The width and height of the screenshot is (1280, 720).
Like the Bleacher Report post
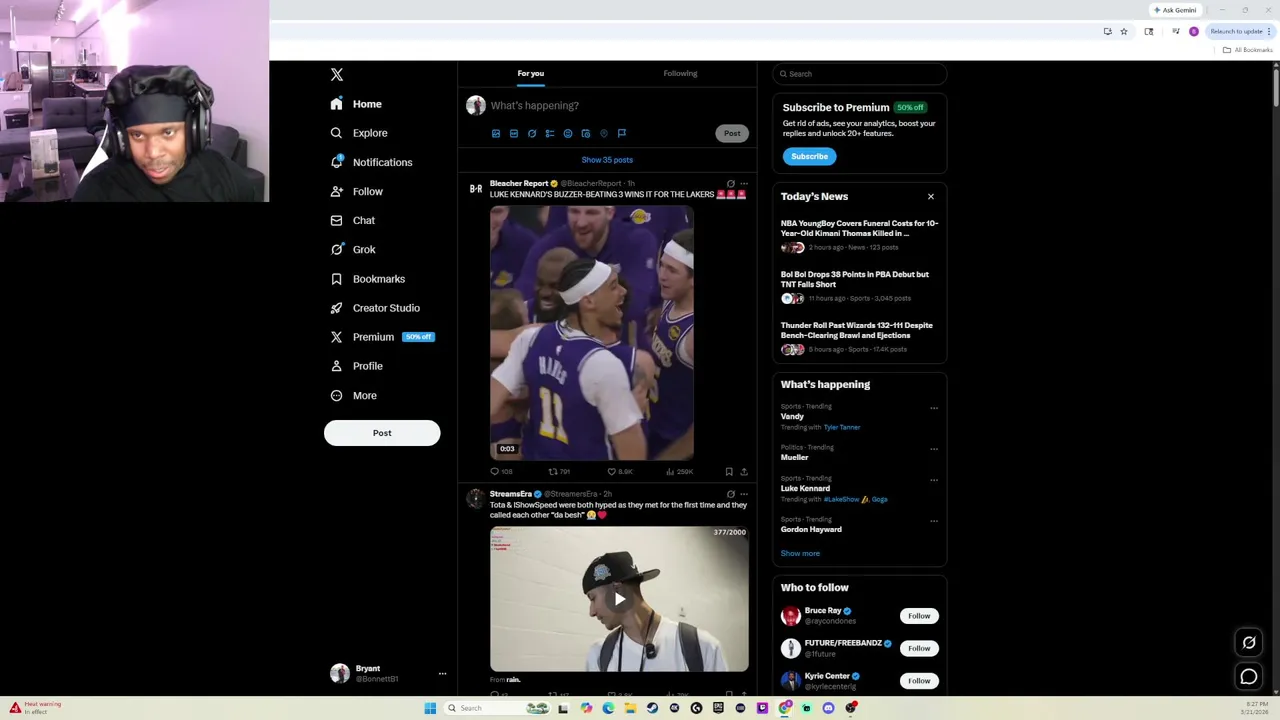click(x=620, y=472)
